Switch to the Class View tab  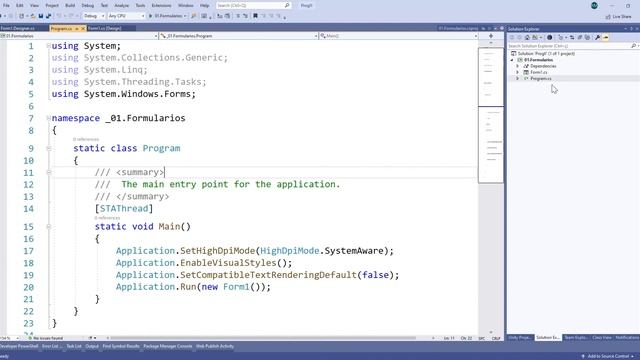[x=602, y=338]
